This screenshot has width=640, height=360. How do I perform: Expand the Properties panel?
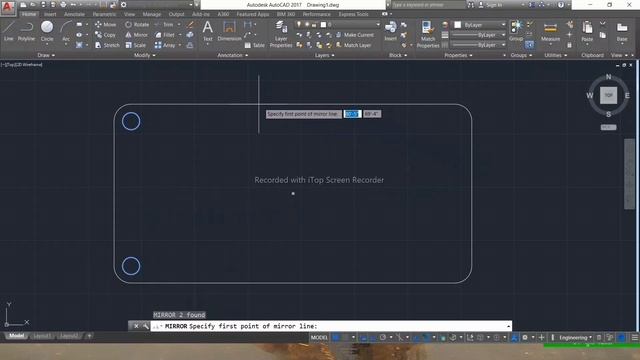point(458,55)
